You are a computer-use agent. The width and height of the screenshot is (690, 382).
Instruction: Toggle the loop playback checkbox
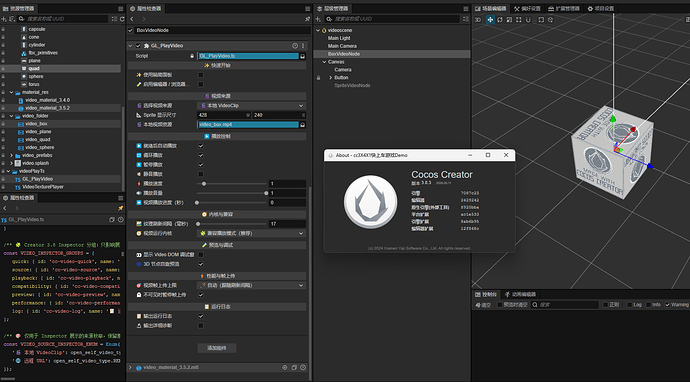pyautogui.click(x=201, y=155)
